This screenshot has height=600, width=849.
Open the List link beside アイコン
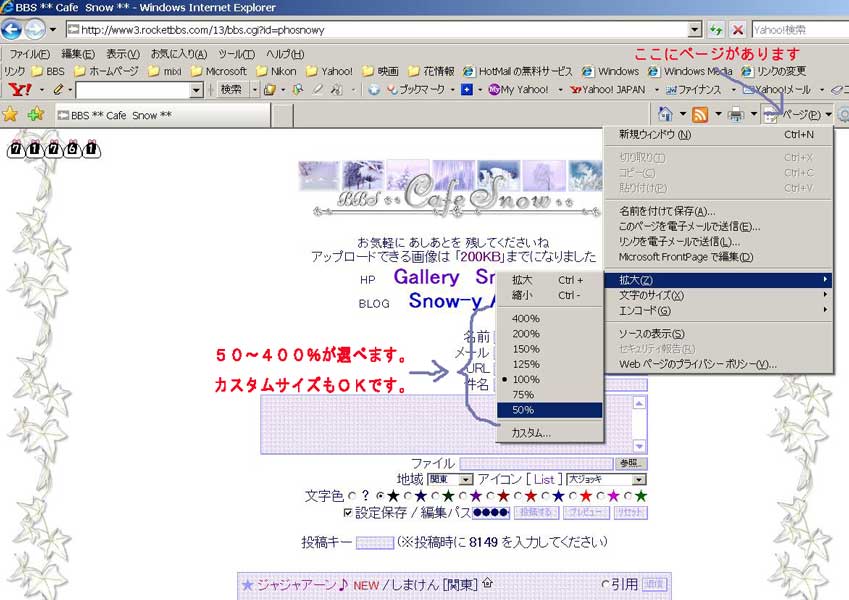click(544, 480)
